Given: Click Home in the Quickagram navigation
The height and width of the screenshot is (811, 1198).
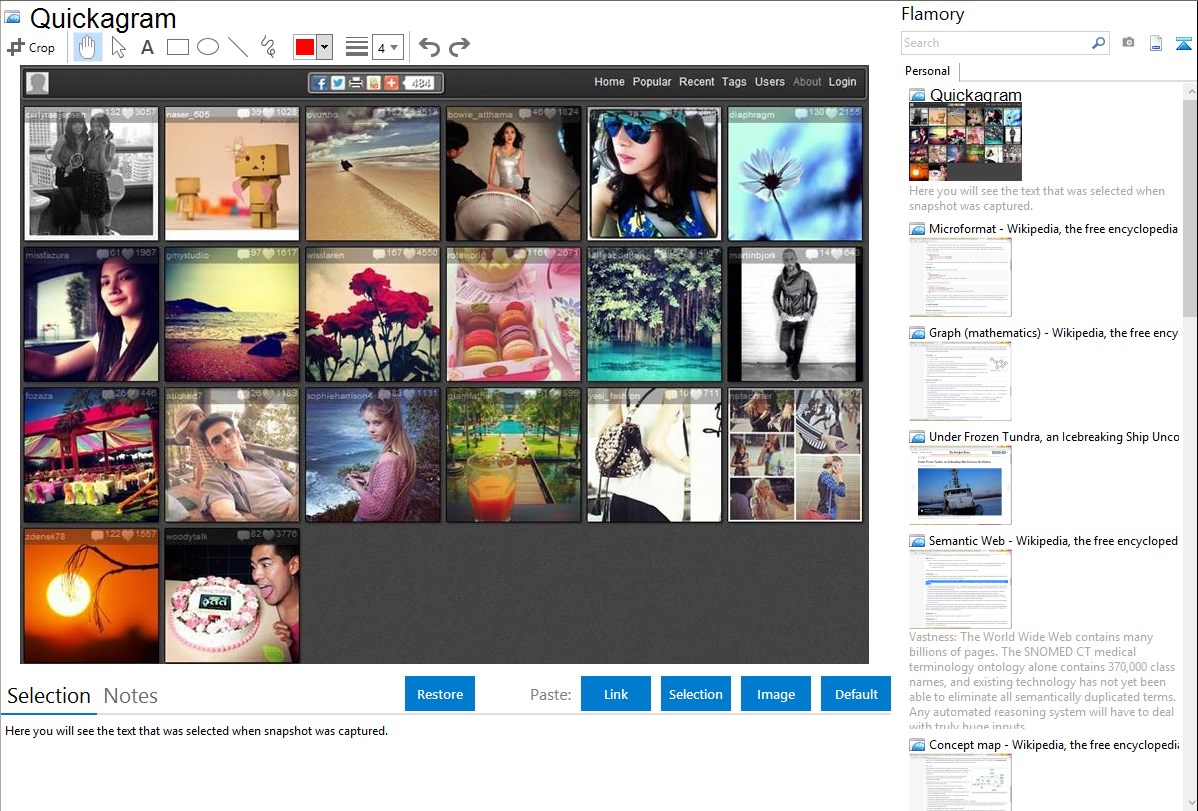Looking at the screenshot, I should coord(609,82).
